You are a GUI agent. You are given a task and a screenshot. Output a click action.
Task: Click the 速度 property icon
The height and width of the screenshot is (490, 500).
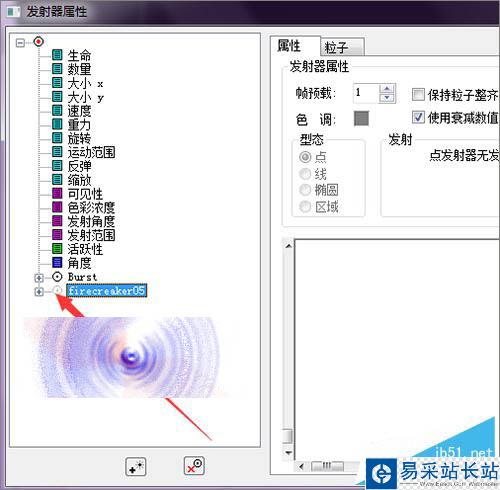(57, 110)
